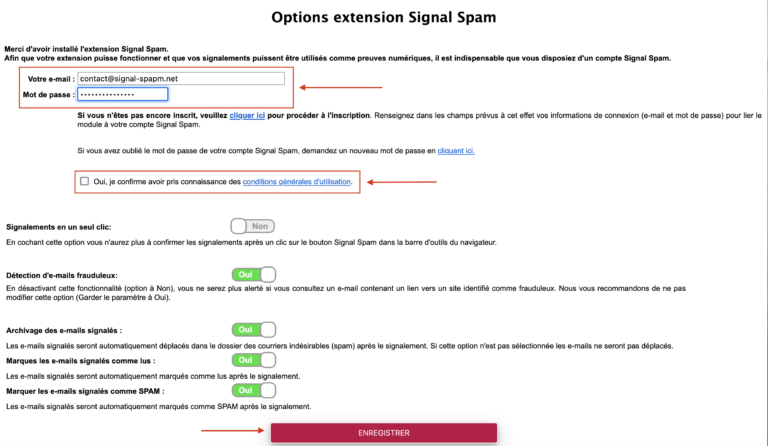Save settings with the ENREGISTRER button
The width and height of the screenshot is (768, 446).
pyautogui.click(x=384, y=433)
